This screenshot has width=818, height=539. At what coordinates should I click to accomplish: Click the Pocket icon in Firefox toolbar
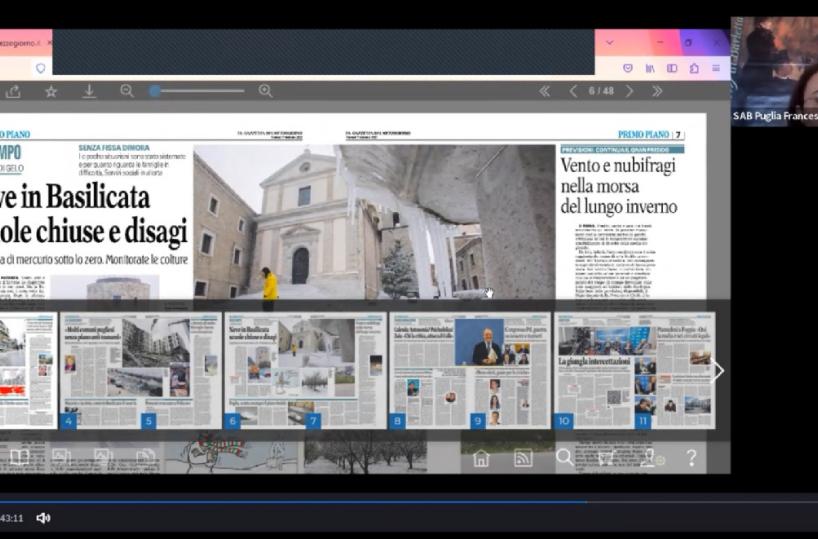628,68
